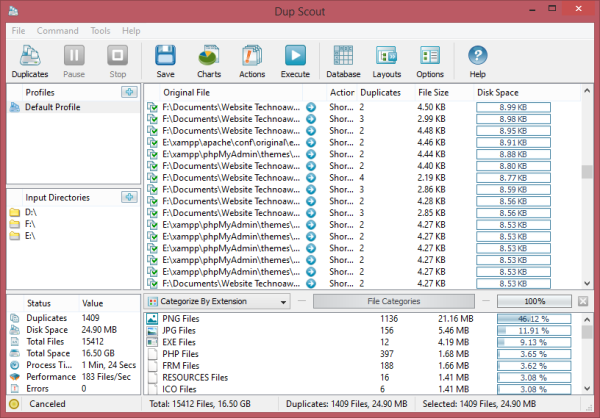Click the results scrollbar thumb
This screenshot has width=600, height=418.
click(x=587, y=172)
